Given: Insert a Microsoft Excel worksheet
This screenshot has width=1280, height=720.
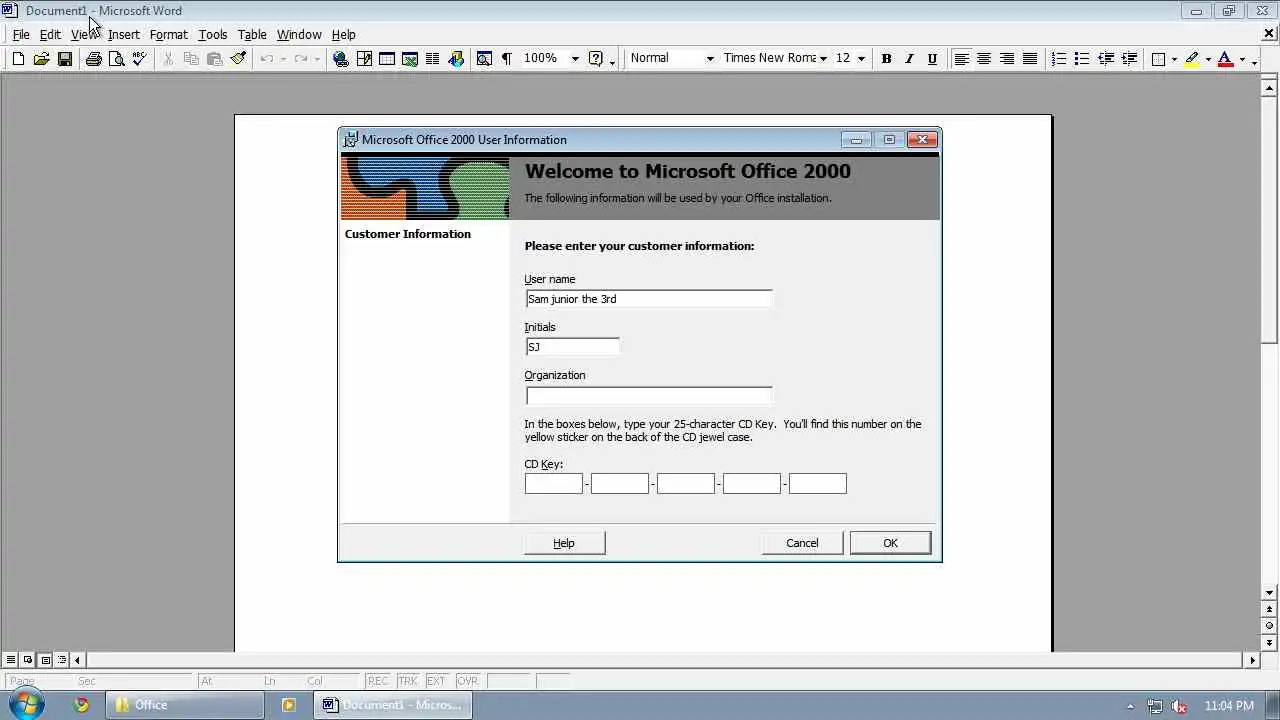Looking at the screenshot, I should (x=410, y=59).
